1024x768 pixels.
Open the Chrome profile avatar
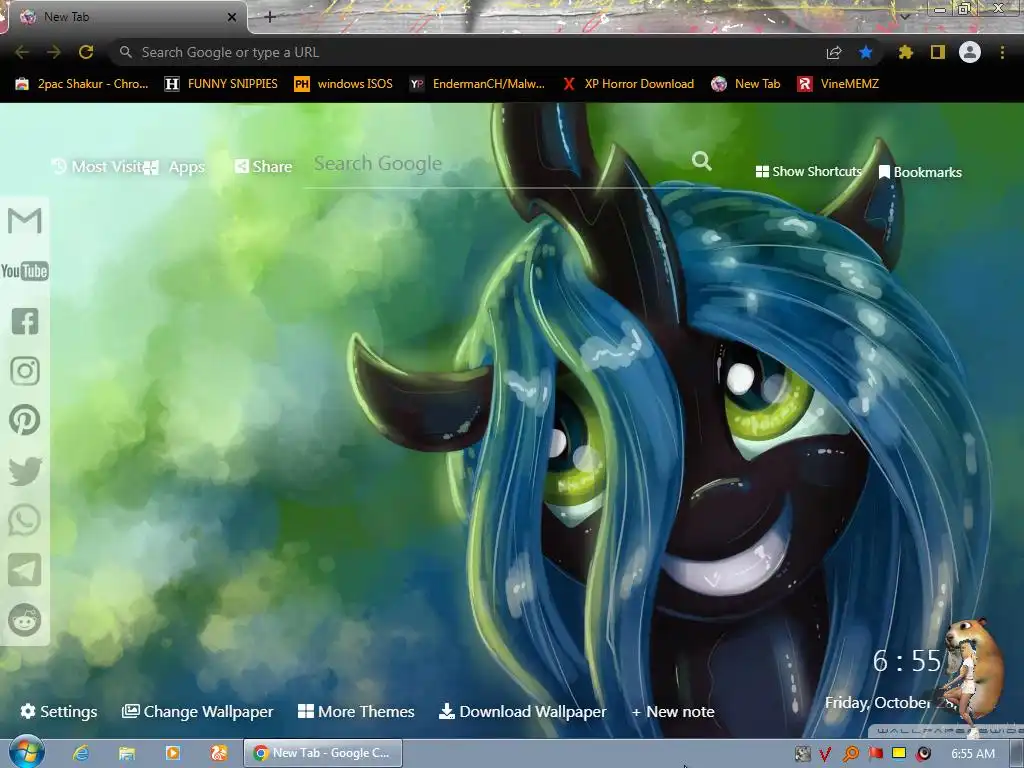pyautogui.click(x=970, y=52)
